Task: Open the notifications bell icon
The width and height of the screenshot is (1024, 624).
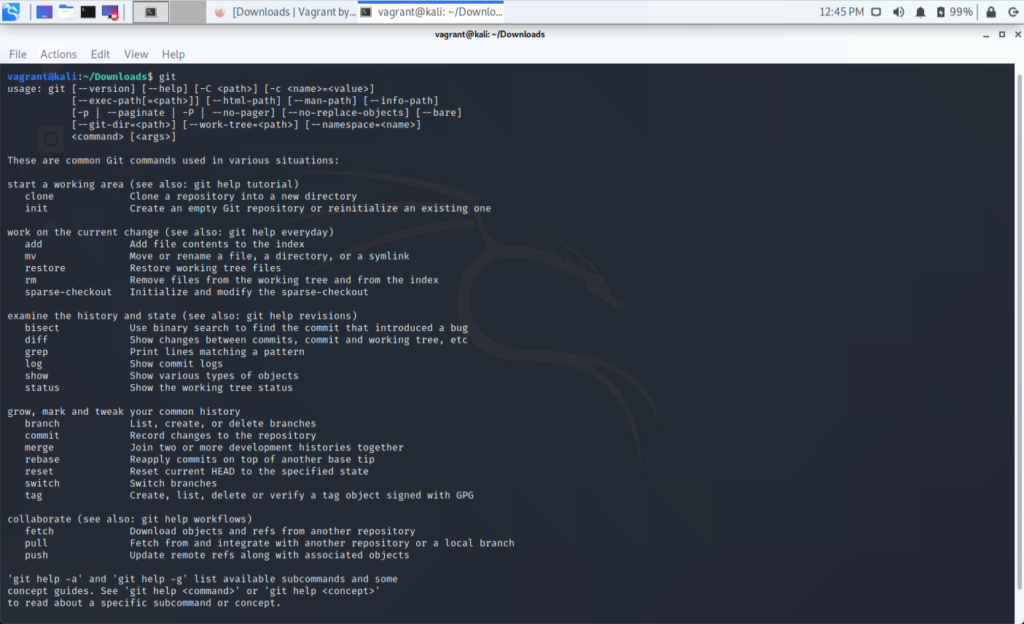Action: tap(920, 12)
